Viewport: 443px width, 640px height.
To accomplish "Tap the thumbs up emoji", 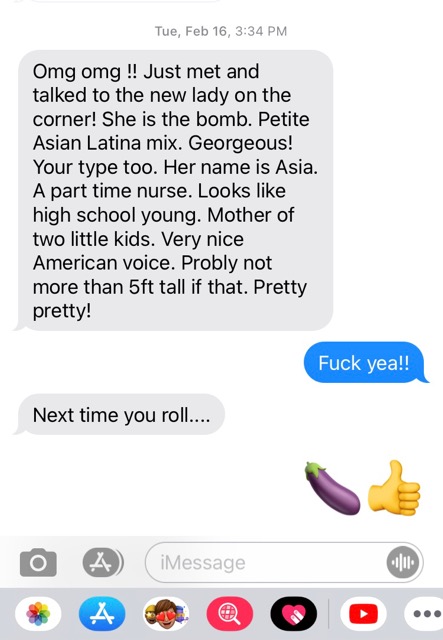I will 394,488.
